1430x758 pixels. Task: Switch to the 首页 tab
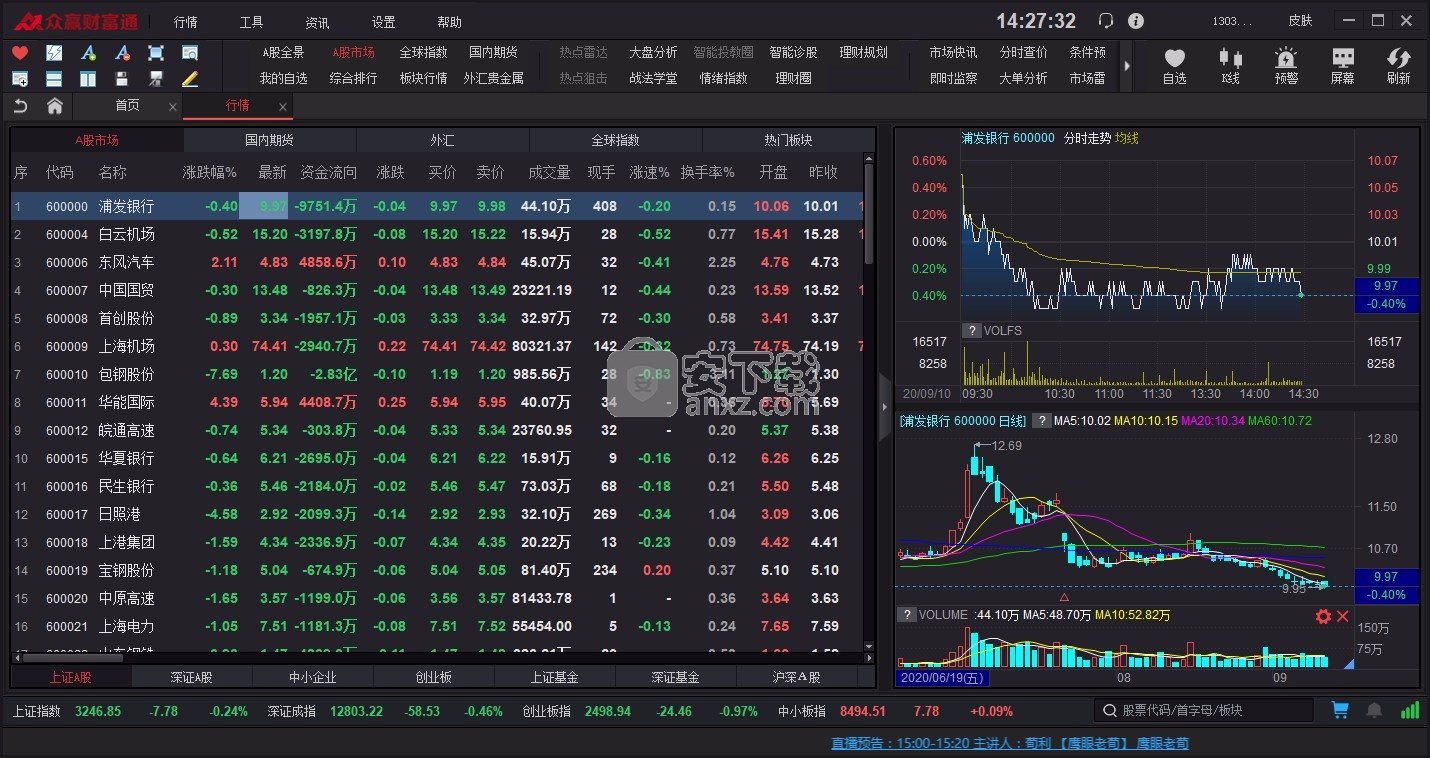(x=127, y=106)
